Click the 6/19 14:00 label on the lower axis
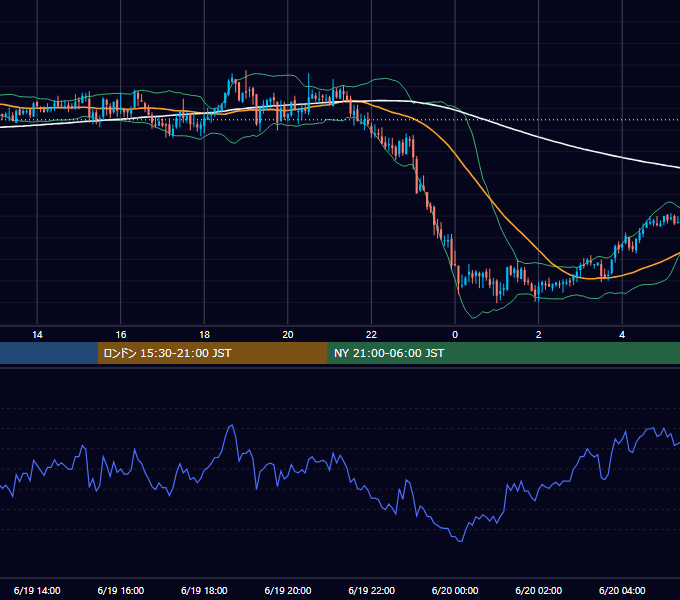 click(x=37, y=590)
